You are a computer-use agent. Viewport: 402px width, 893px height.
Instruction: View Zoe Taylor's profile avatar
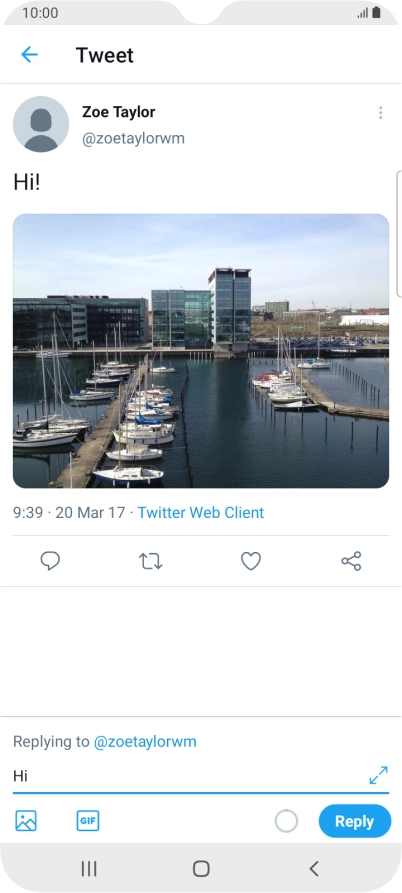41,124
